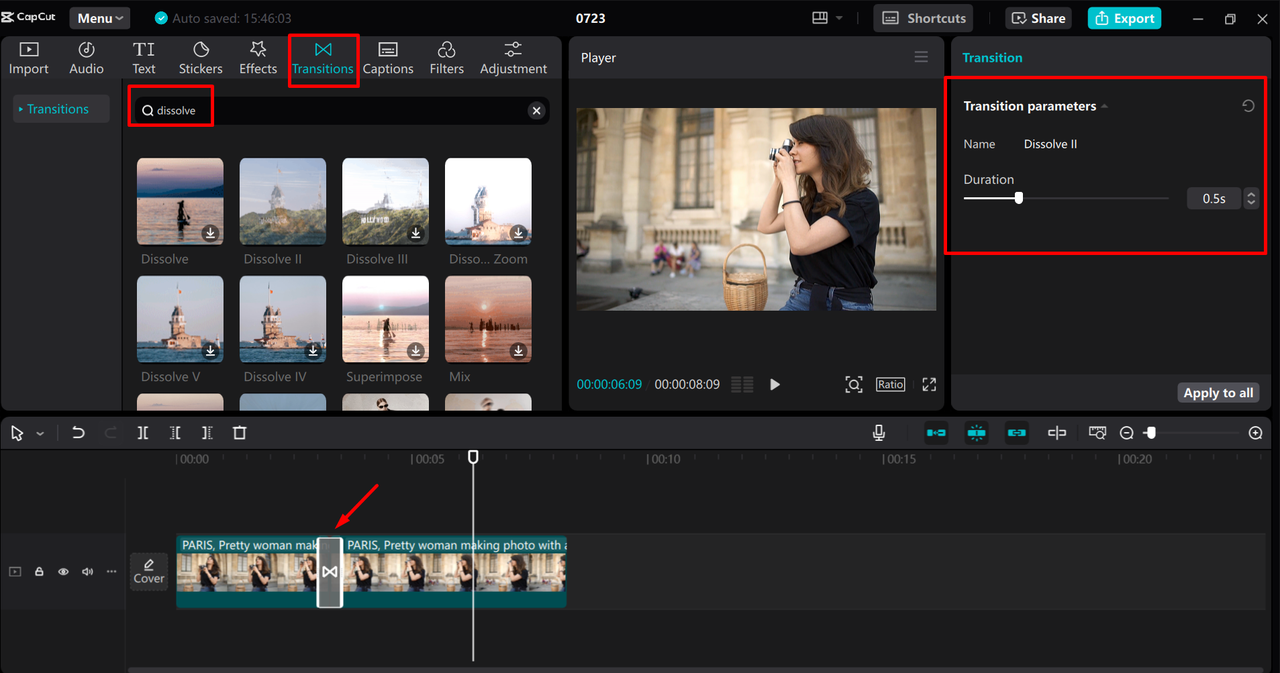Reset transition parameters
The image size is (1280, 673).
(1248, 106)
